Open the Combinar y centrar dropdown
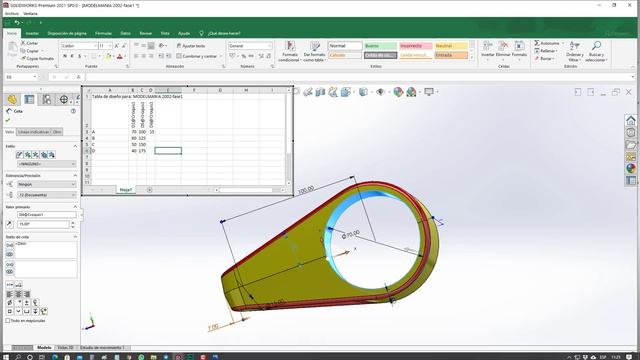Image resolution: width=640 pixels, height=360 pixels. click(x=221, y=56)
